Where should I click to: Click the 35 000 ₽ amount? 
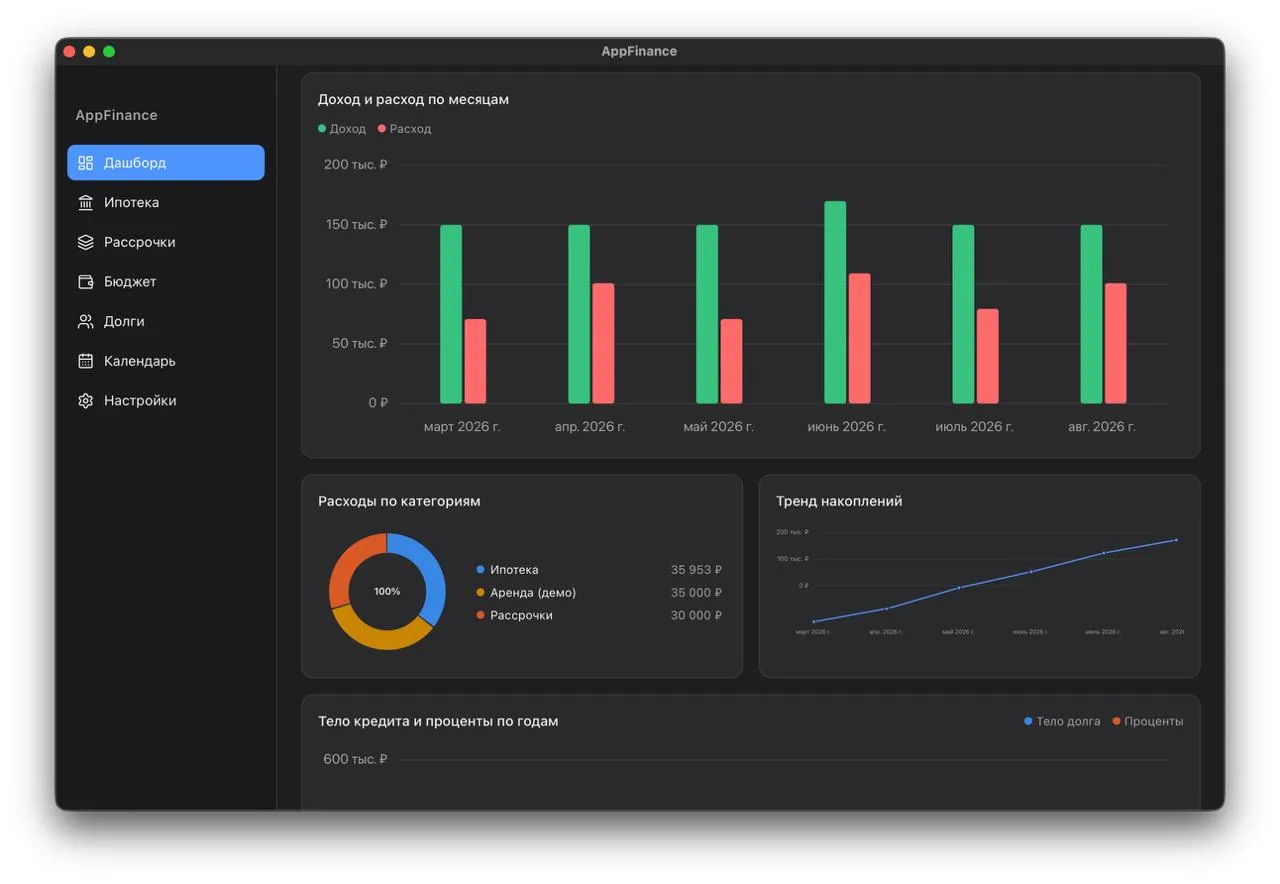pyautogui.click(x=696, y=593)
